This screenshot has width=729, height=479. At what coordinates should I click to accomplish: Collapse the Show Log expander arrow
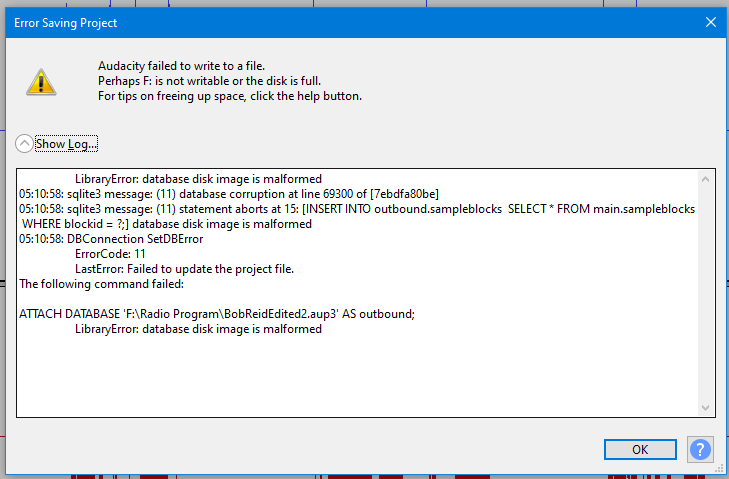24,143
